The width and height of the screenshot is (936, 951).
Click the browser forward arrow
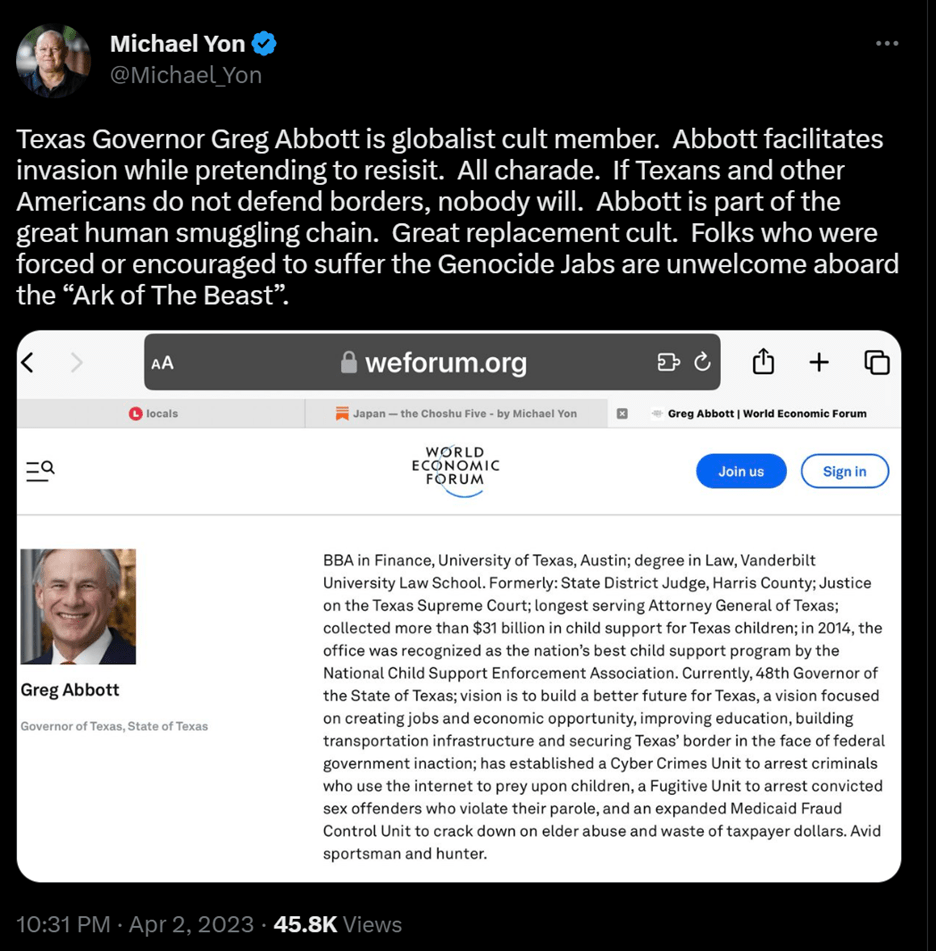point(77,362)
